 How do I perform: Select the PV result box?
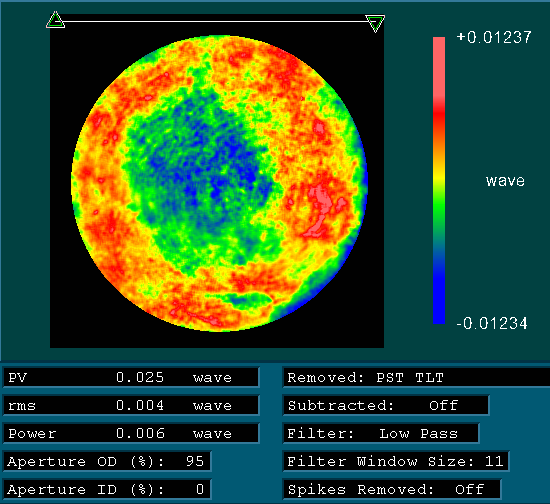pyautogui.click(x=131, y=378)
